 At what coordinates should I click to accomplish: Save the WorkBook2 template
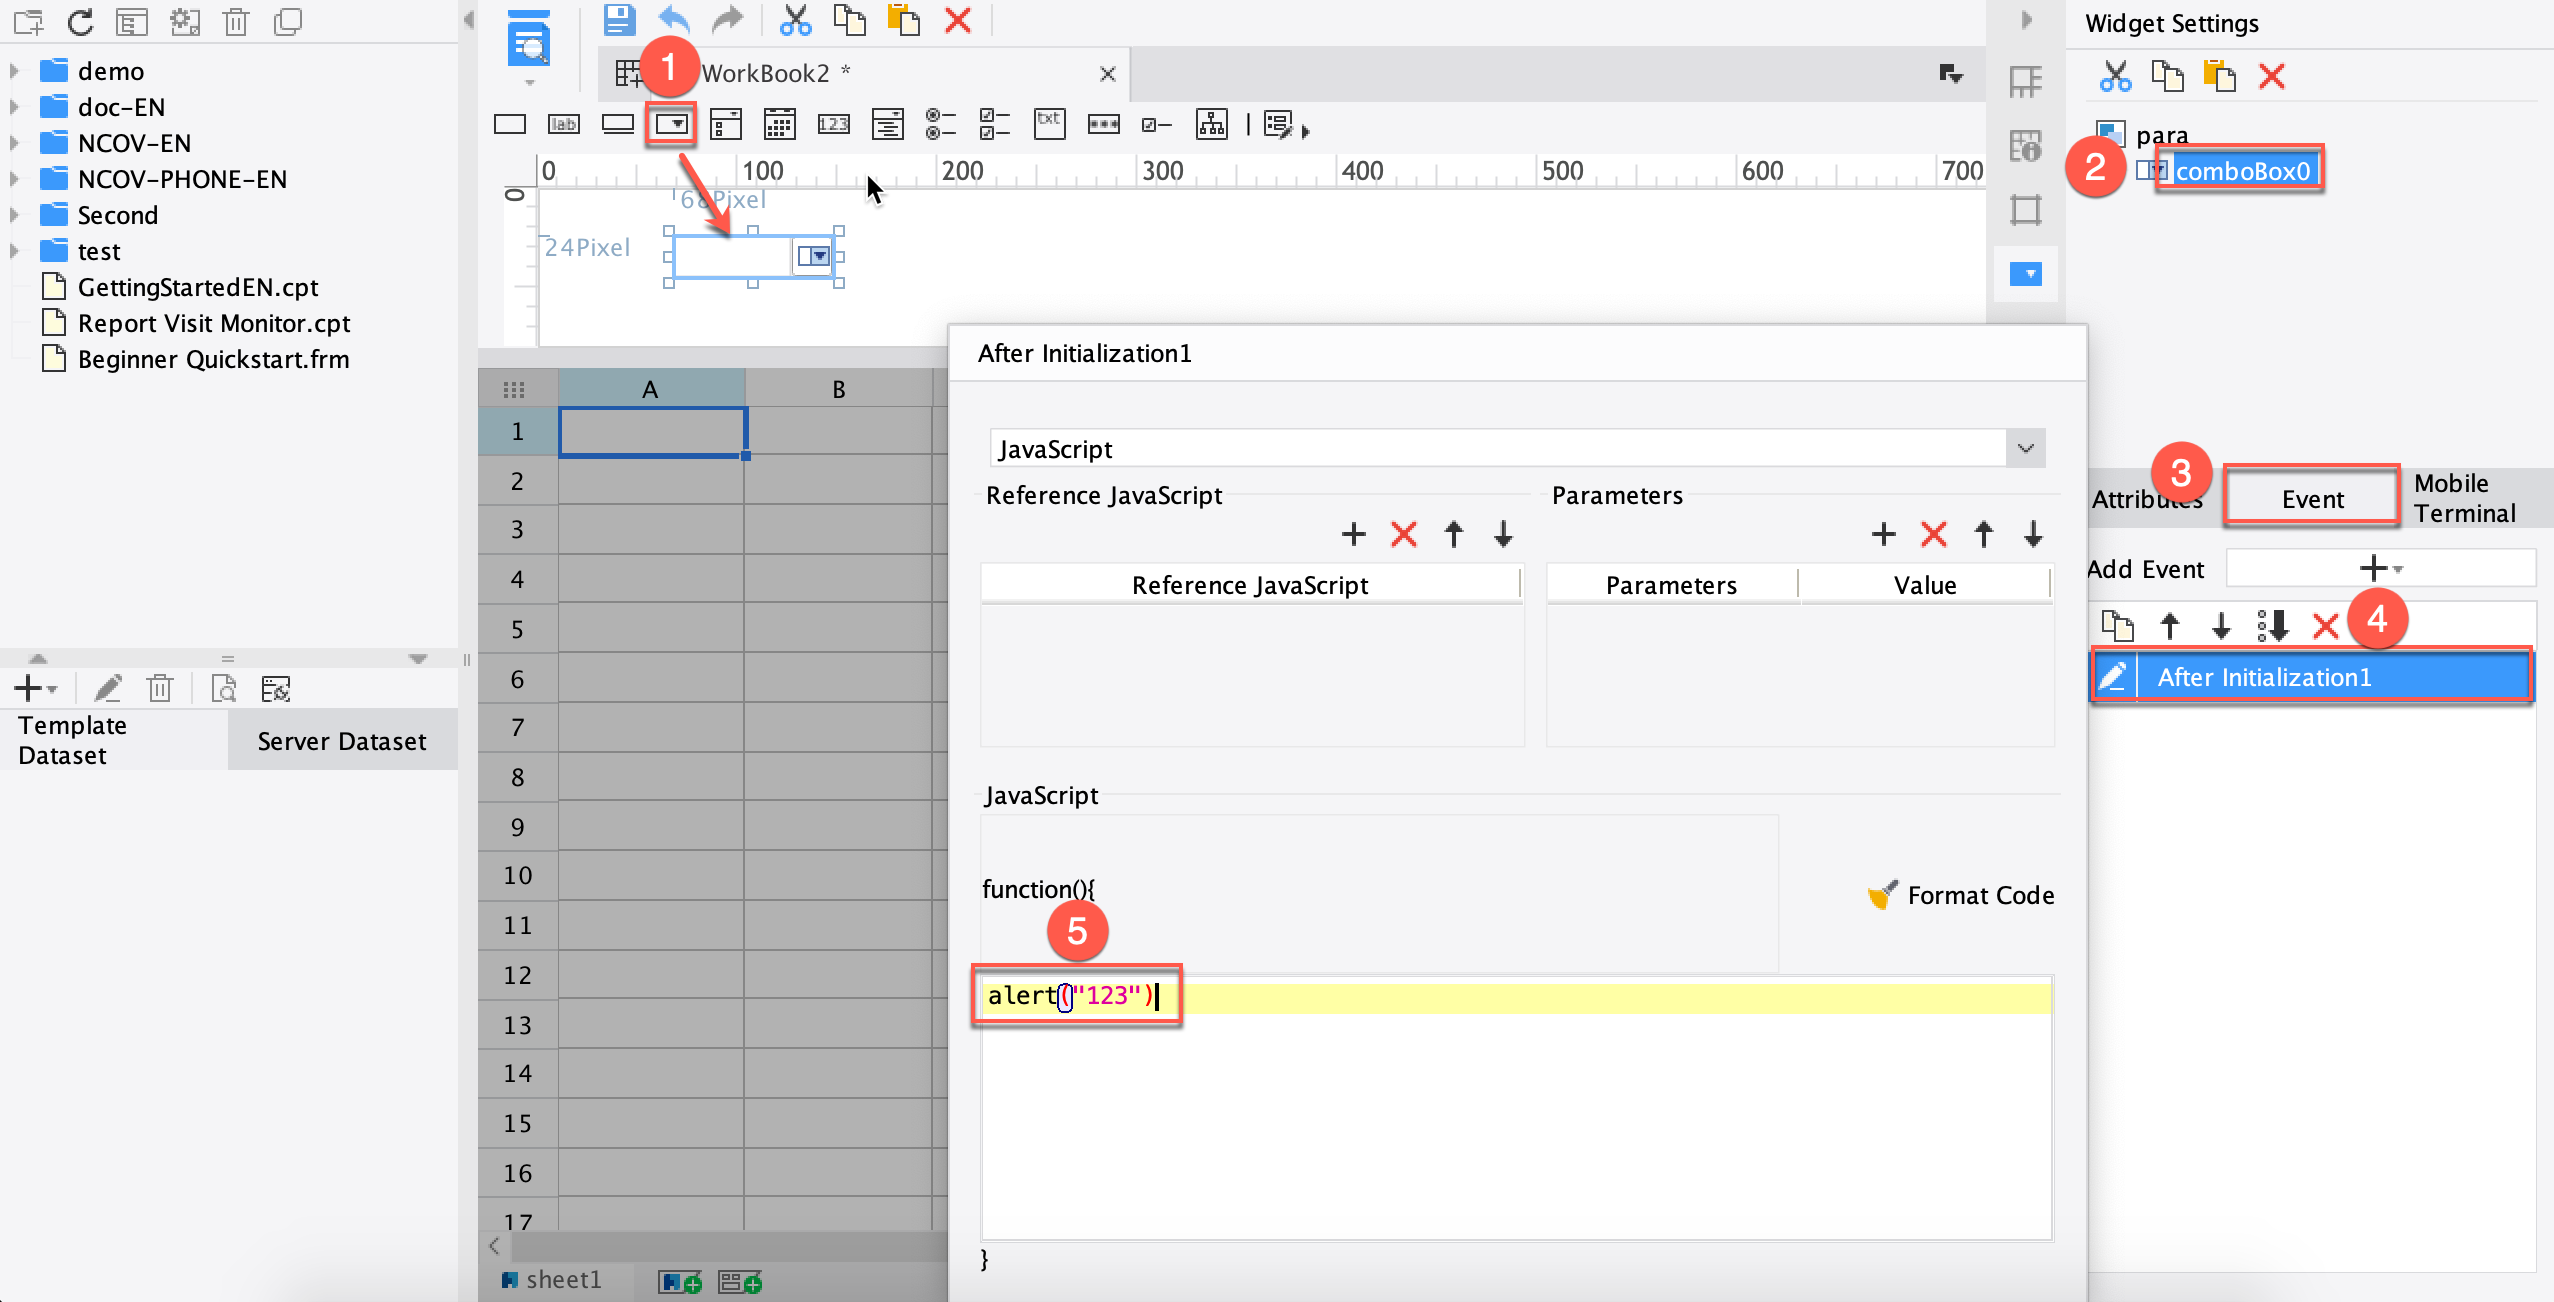619,20
